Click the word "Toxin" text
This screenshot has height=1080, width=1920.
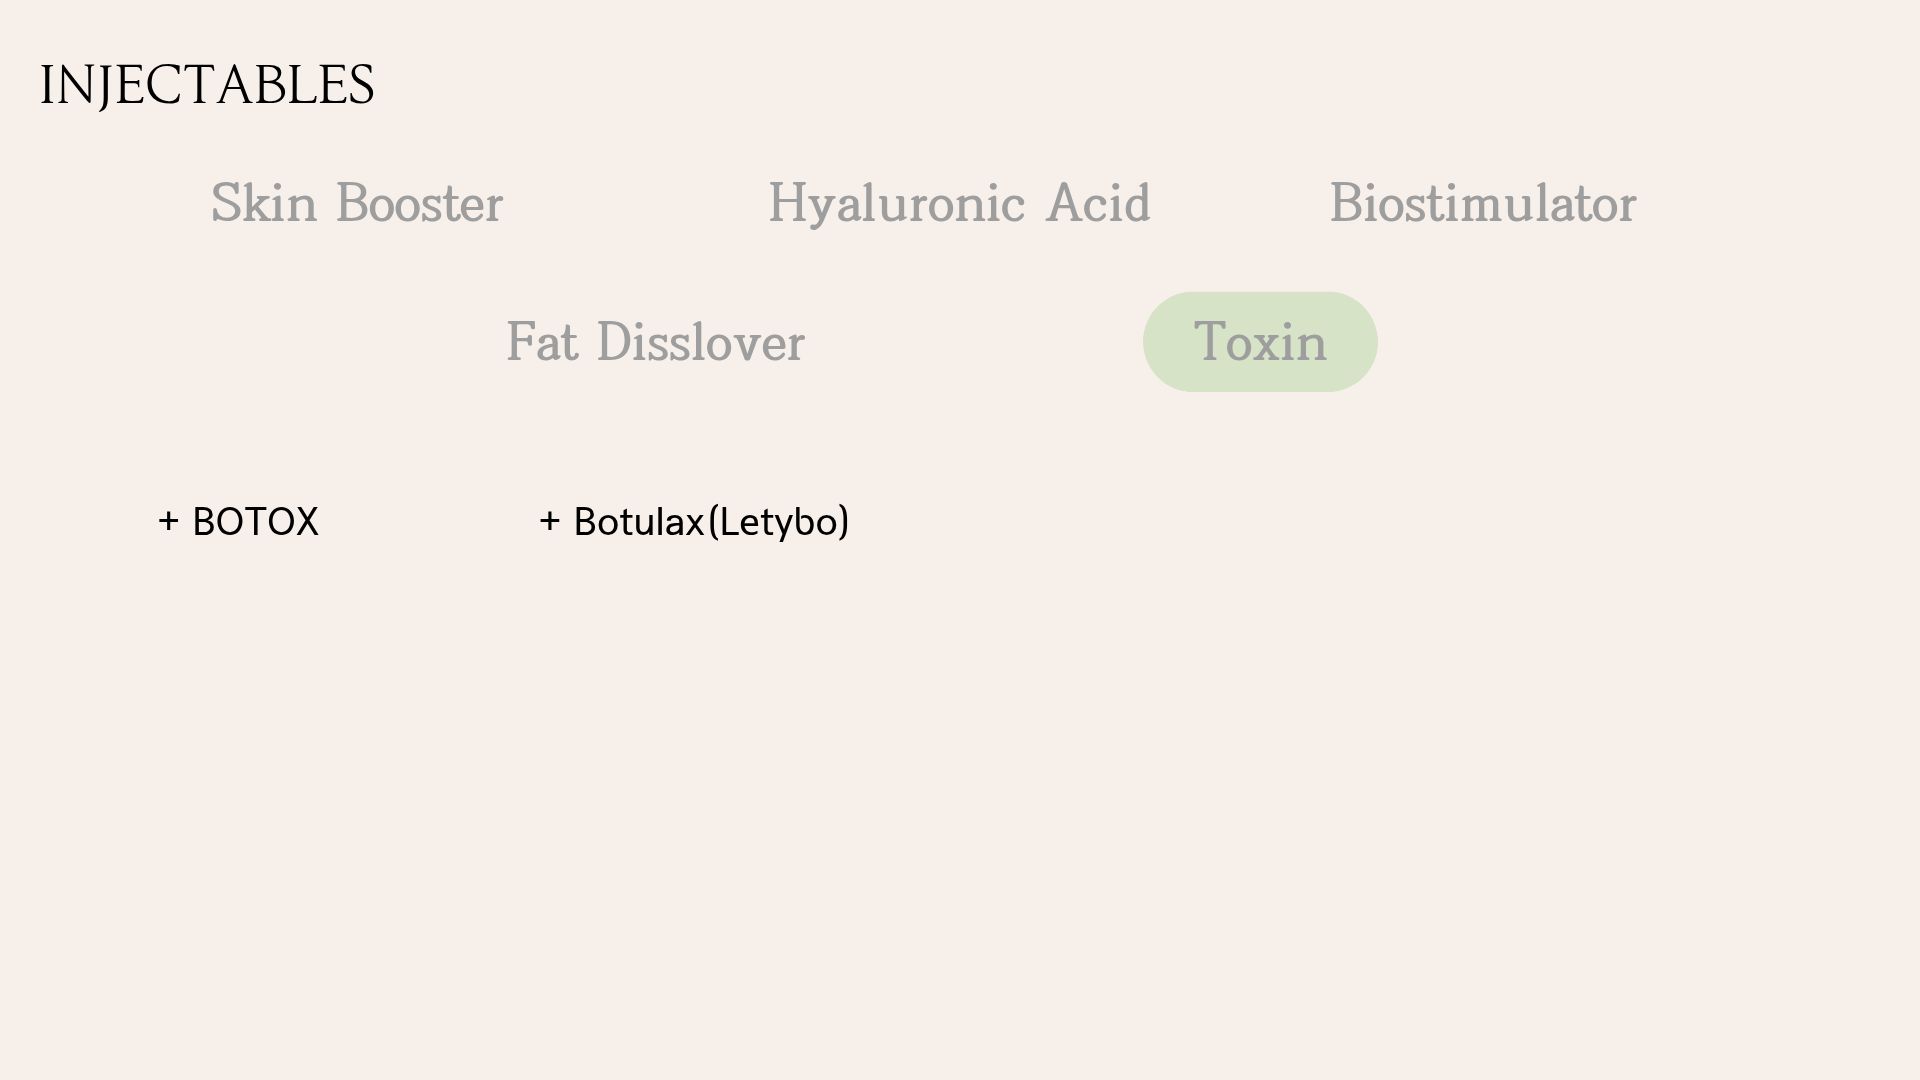pyautogui.click(x=1260, y=342)
